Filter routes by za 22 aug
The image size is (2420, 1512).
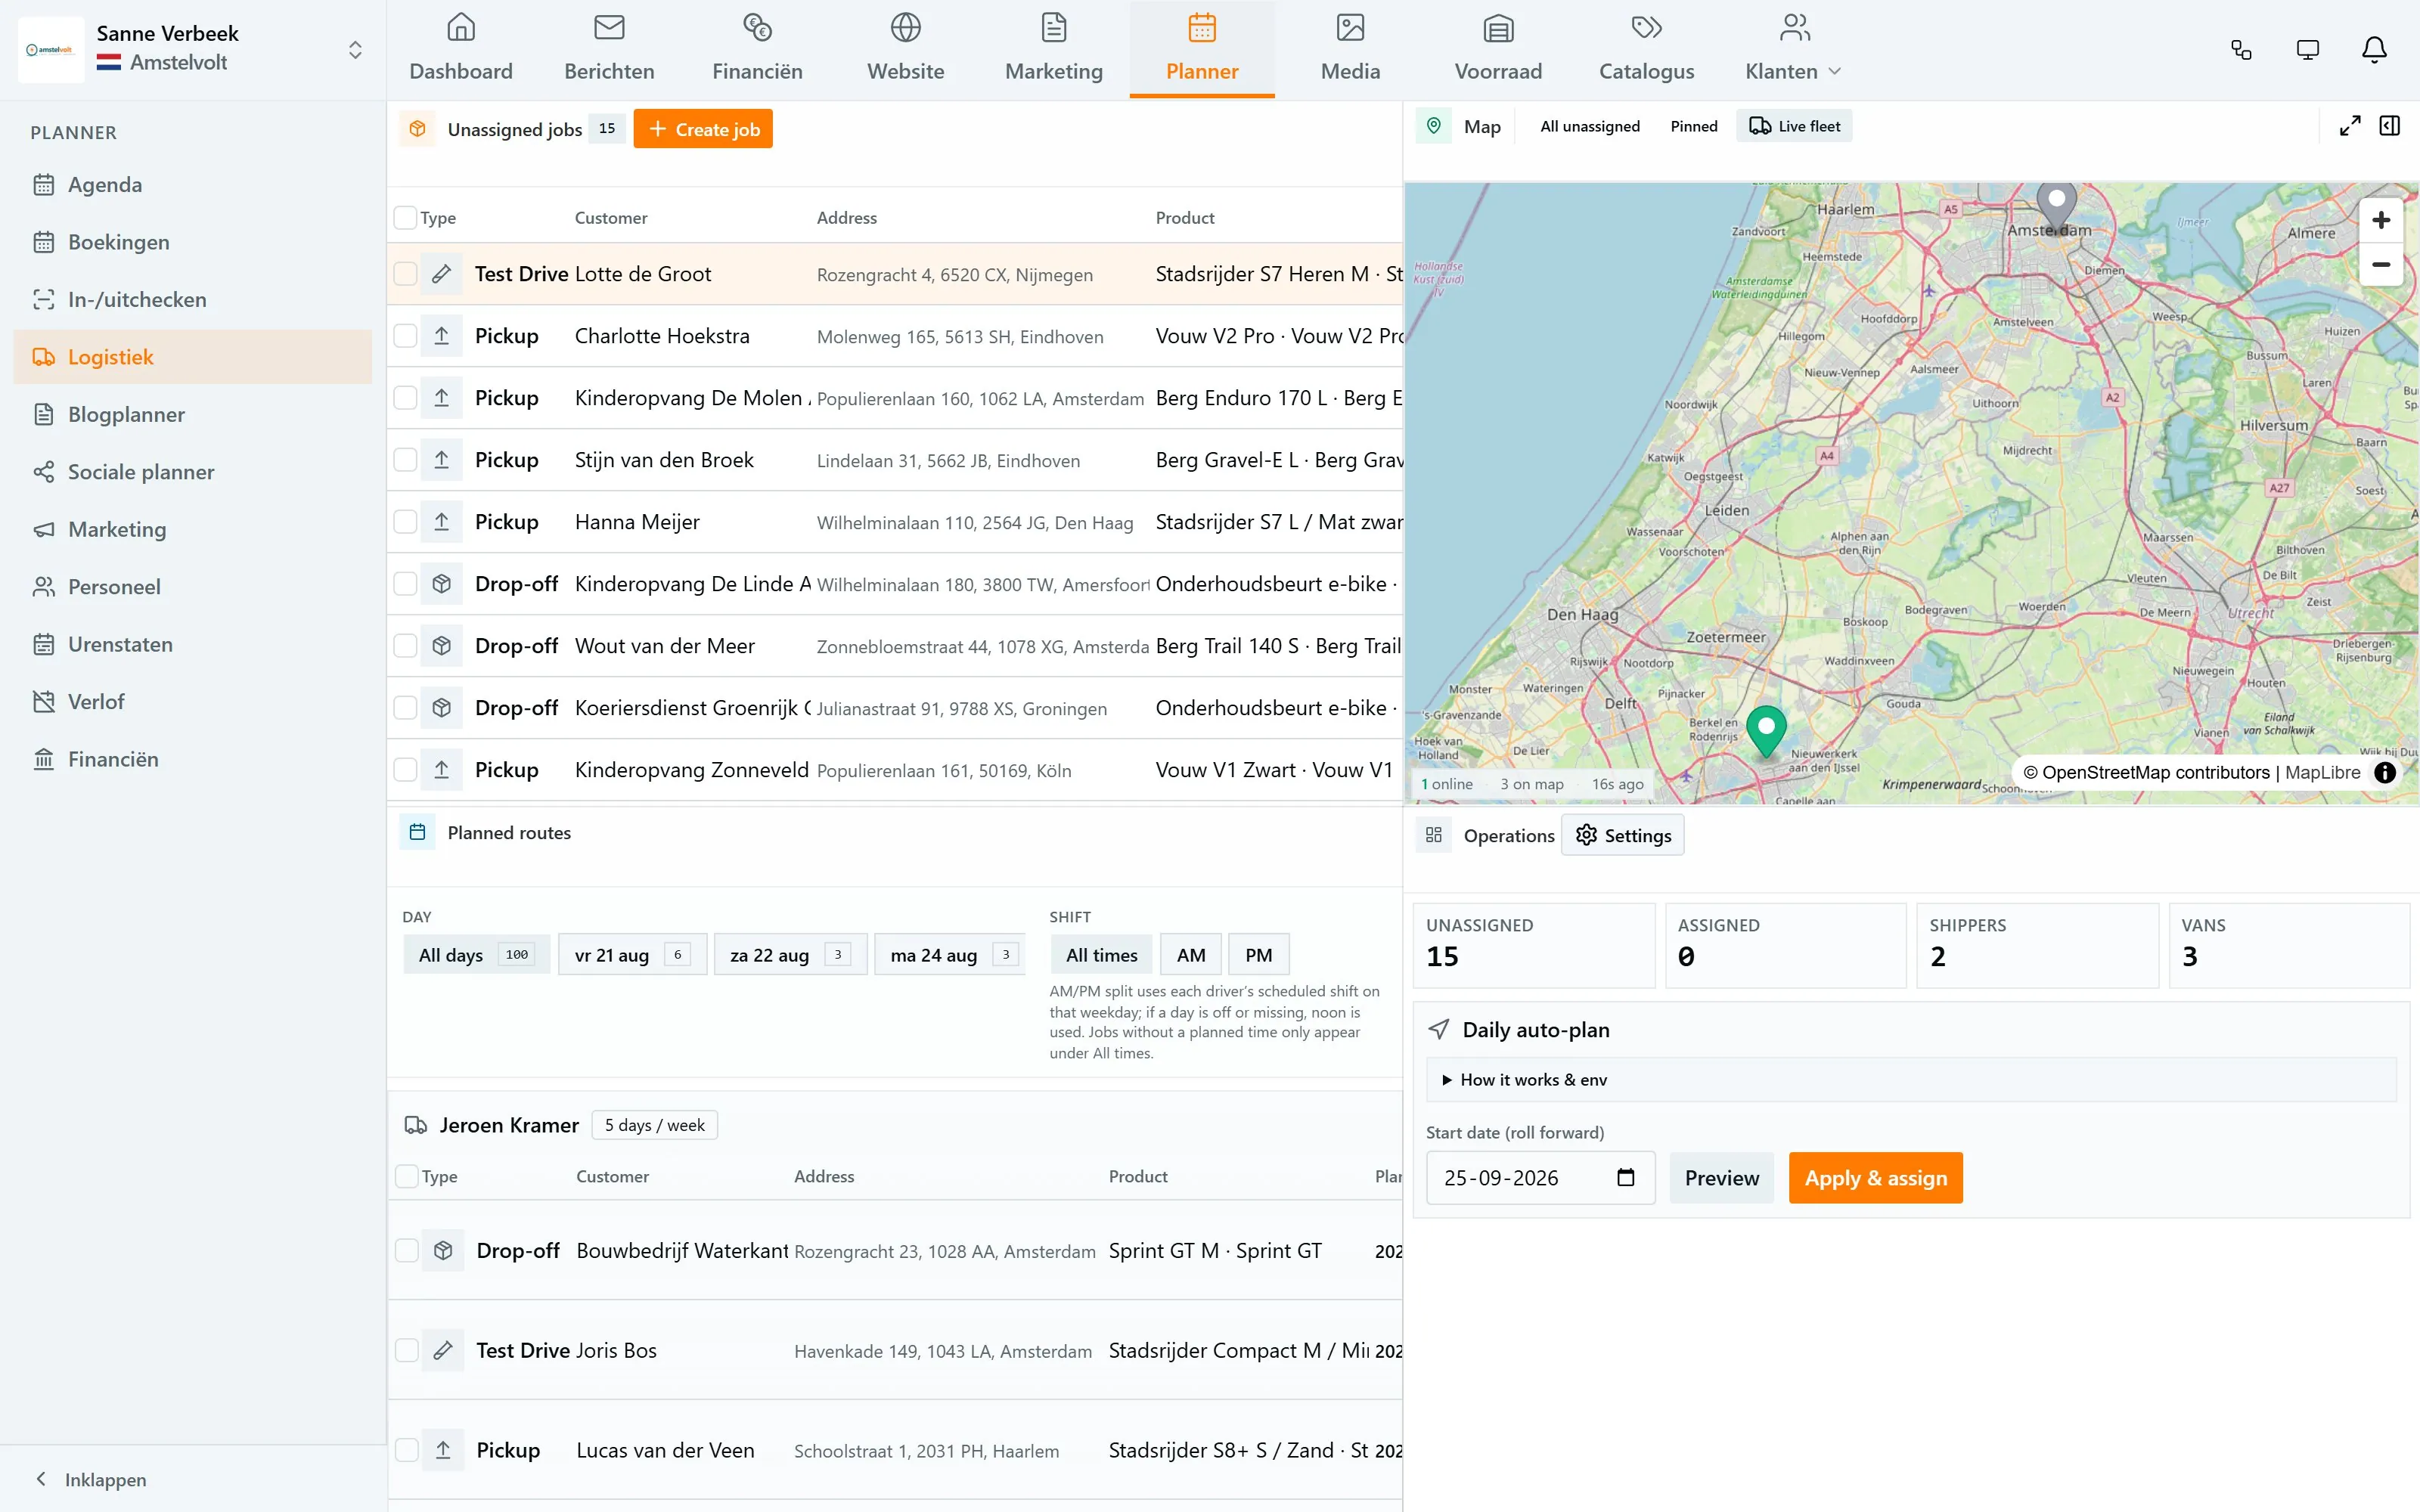(x=790, y=954)
